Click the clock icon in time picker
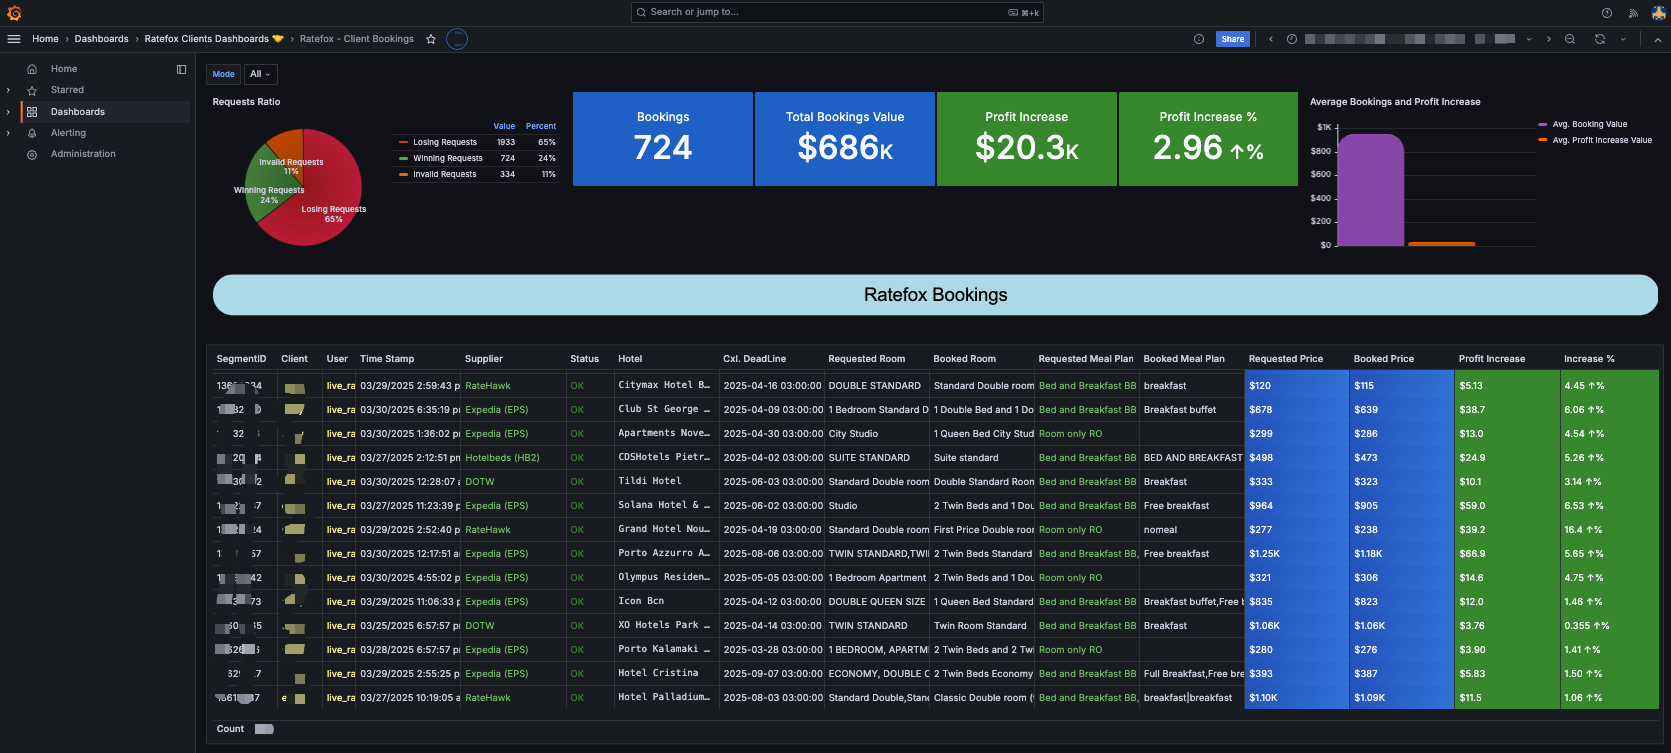Viewport: 1671px width, 753px height. (x=1292, y=39)
